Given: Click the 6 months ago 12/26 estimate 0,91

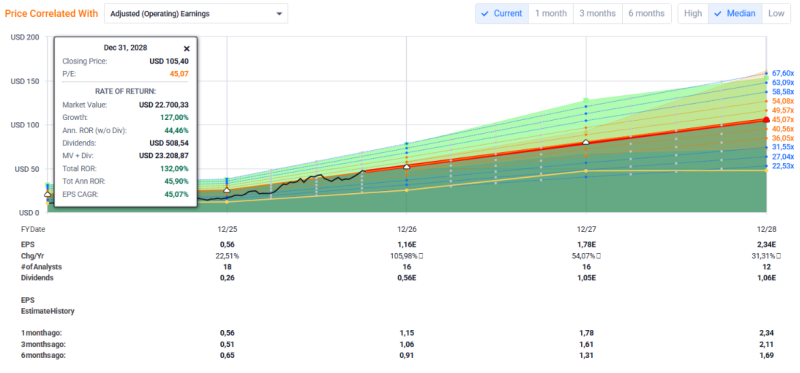Looking at the screenshot, I should coord(407,355).
